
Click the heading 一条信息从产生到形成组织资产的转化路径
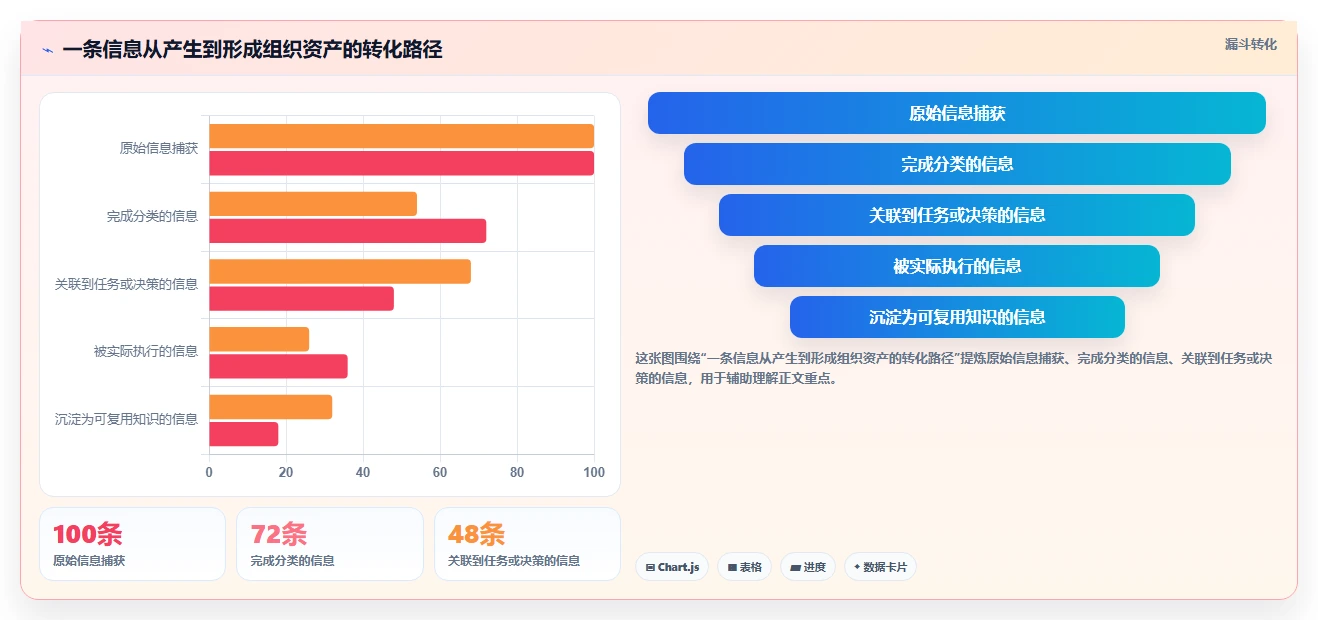pos(252,49)
